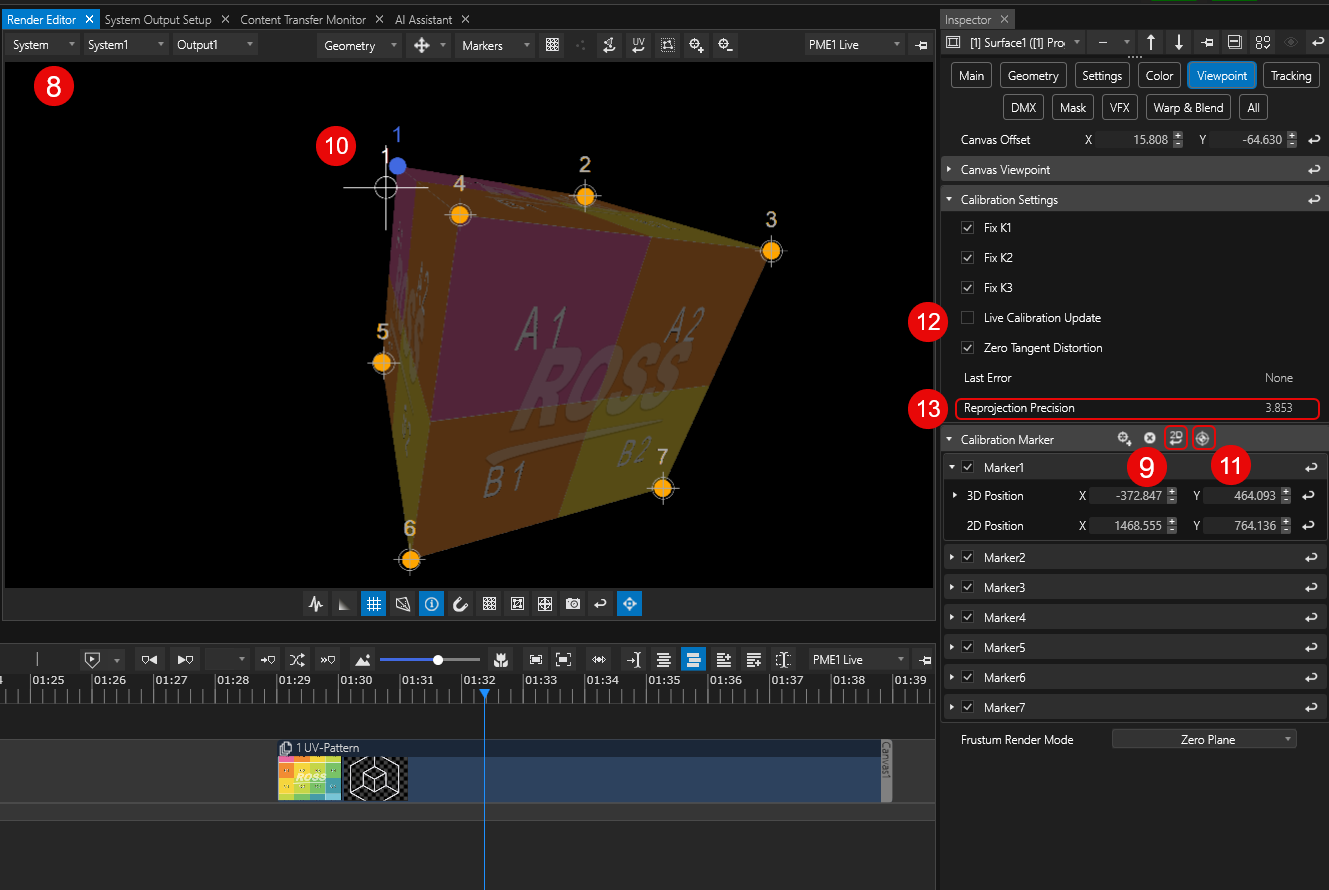
Task: Toggle the blue grid overlay button below viewport
Action: [x=373, y=604]
